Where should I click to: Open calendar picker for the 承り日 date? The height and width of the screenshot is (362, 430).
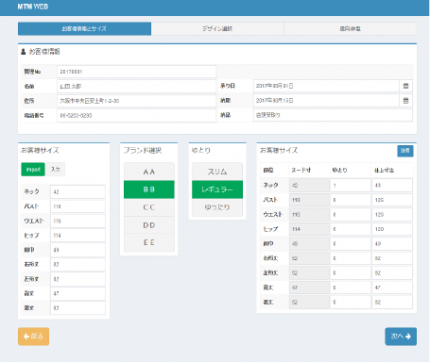(x=406, y=86)
